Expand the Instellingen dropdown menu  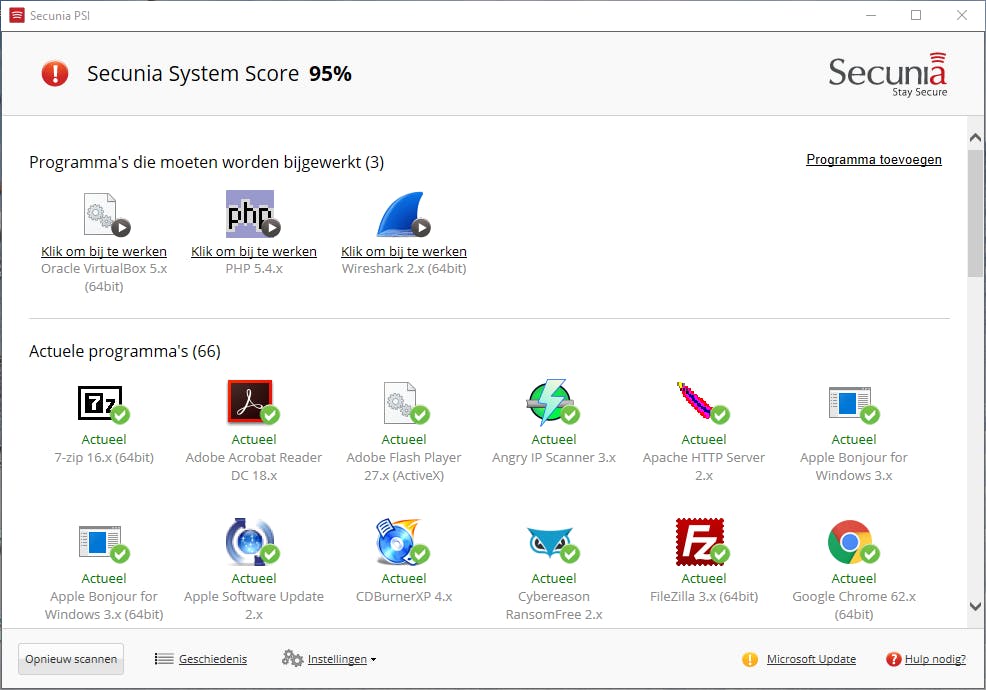click(x=330, y=659)
